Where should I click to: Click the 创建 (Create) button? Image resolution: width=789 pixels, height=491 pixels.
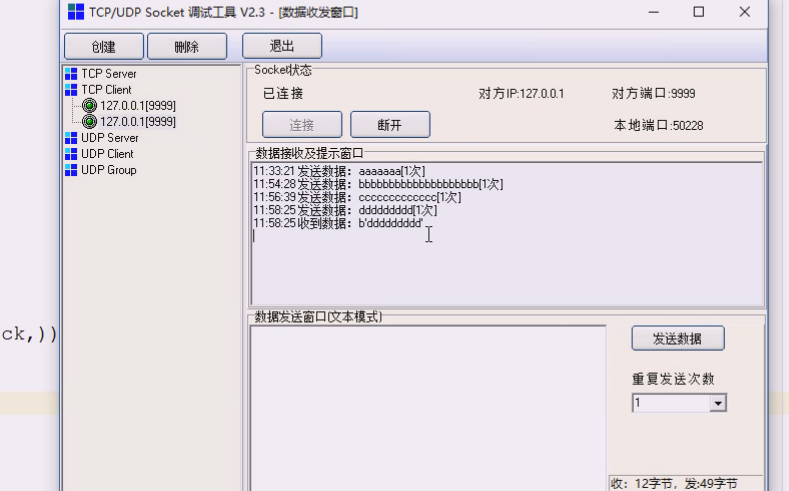click(104, 46)
